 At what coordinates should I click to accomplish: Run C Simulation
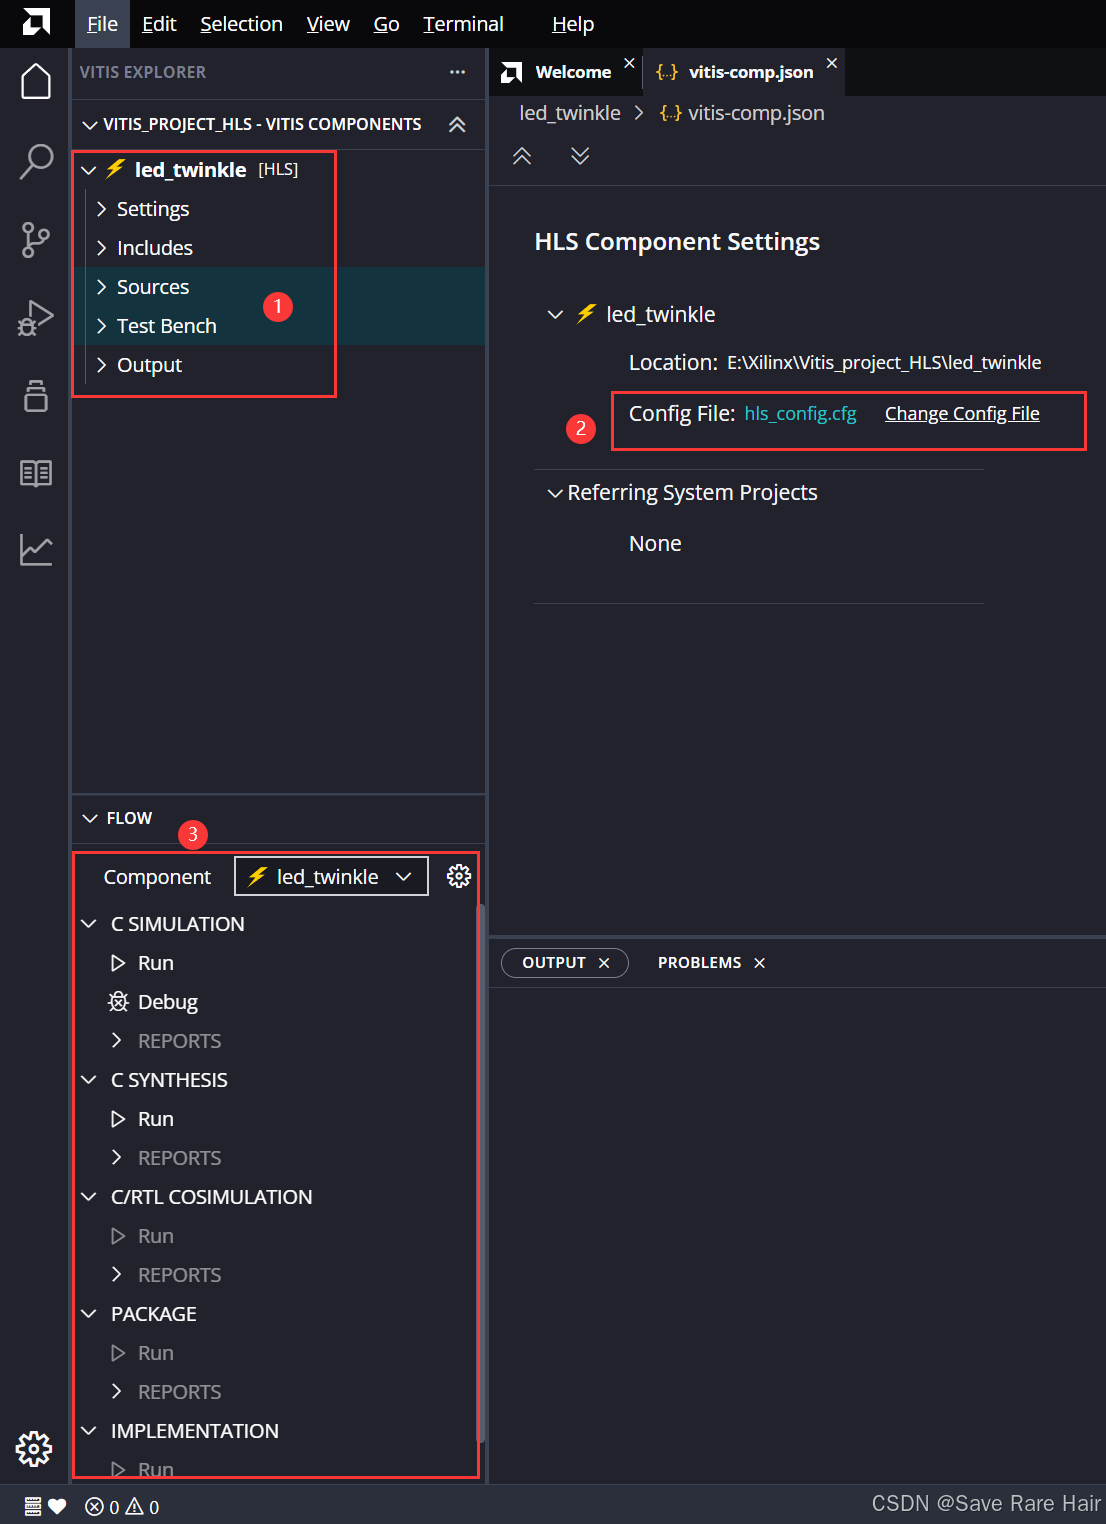[142, 963]
